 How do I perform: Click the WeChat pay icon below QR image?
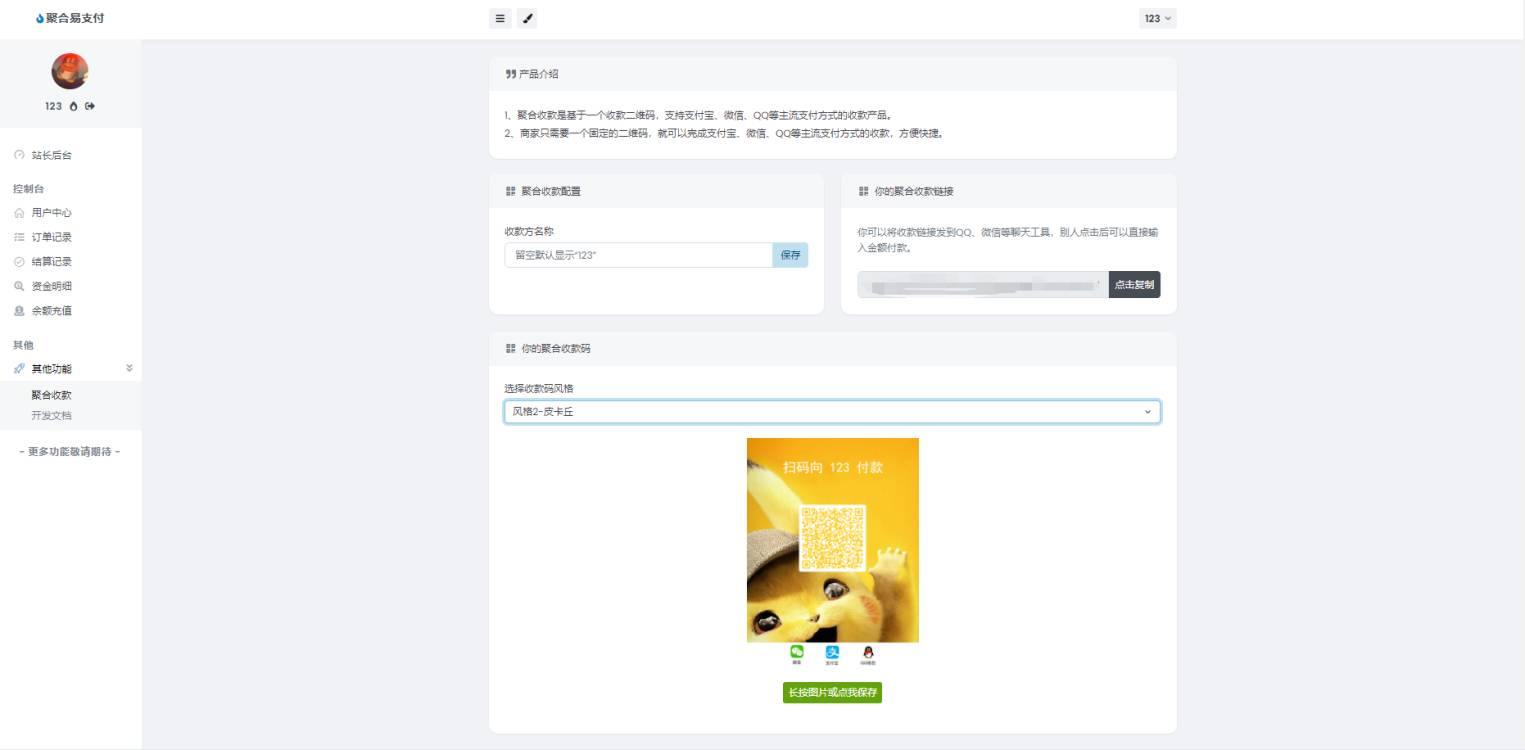click(x=797, y=653)
